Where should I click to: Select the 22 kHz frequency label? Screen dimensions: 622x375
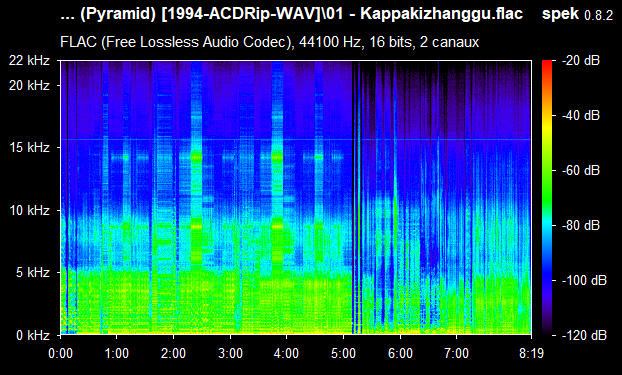pos(30,61)
